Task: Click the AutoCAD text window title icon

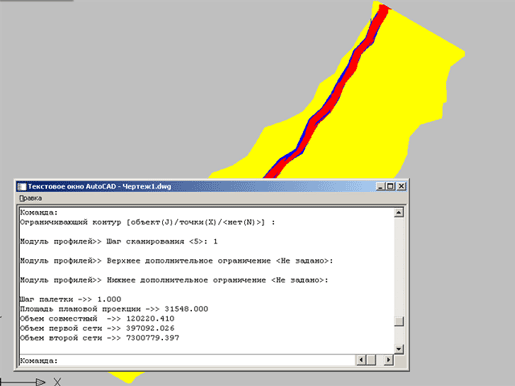Action: [x=22, y=187]
